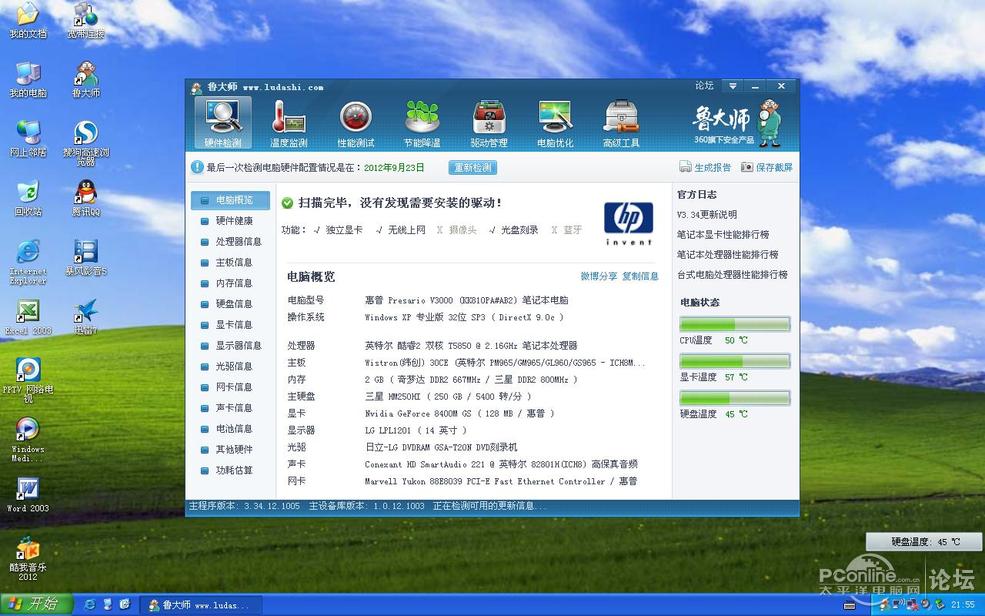The height and width of the screenshot is (616, 985).
Task: Open Excel 2003 desktop icon
Action: point(28,317)
